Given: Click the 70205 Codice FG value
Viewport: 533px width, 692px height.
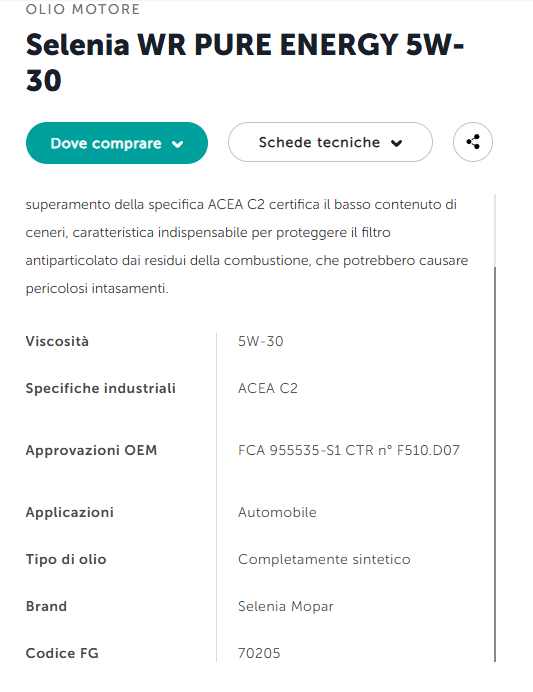Looking at the screenshot, I should click(x=259, y=653).
